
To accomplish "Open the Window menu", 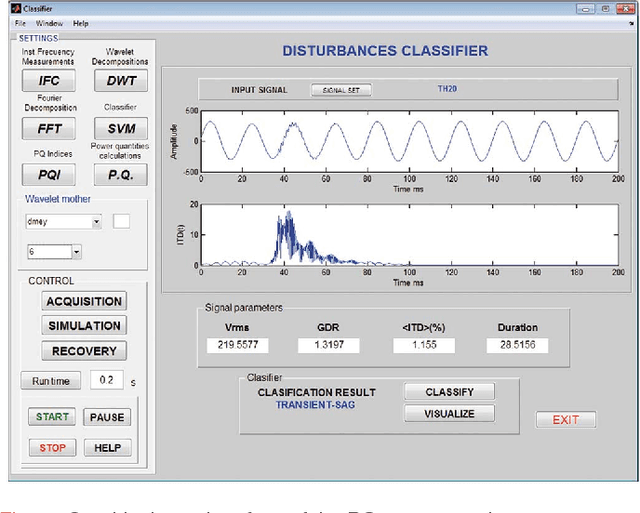I will pos(49,23).
